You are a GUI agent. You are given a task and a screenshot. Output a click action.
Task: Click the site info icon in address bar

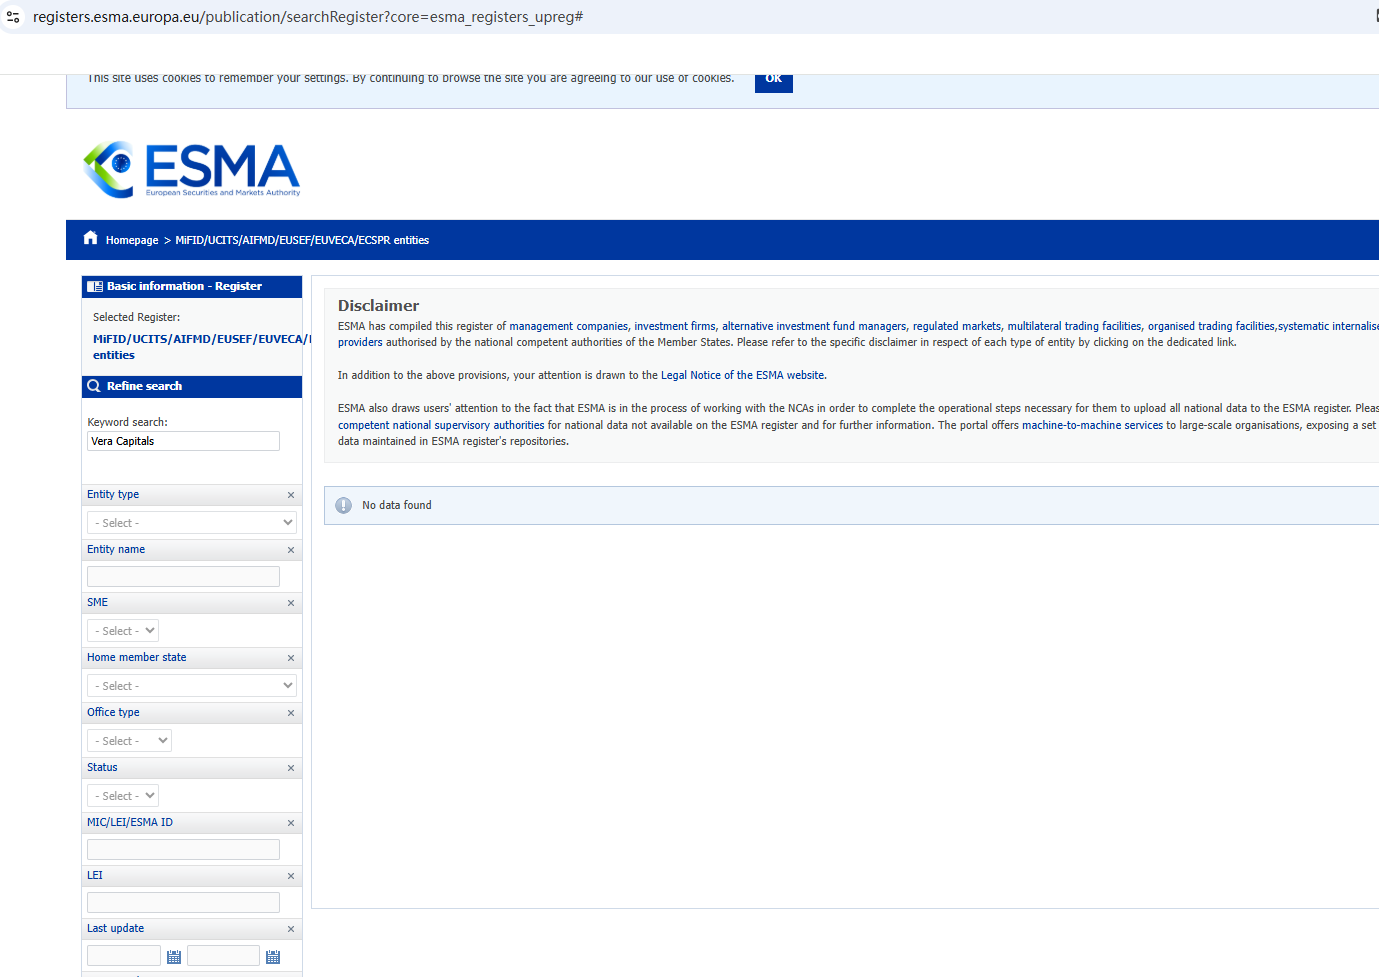[13, 17]
